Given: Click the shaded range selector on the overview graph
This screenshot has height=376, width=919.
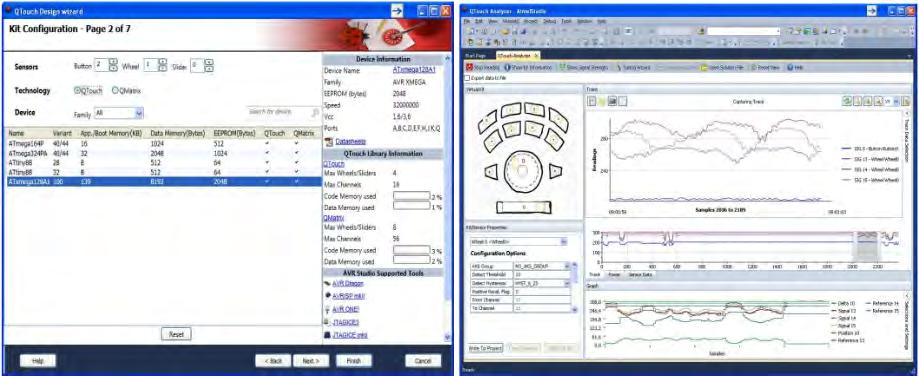Looking at the screenshot, I should pyautogui.click(x=865, y=244).
